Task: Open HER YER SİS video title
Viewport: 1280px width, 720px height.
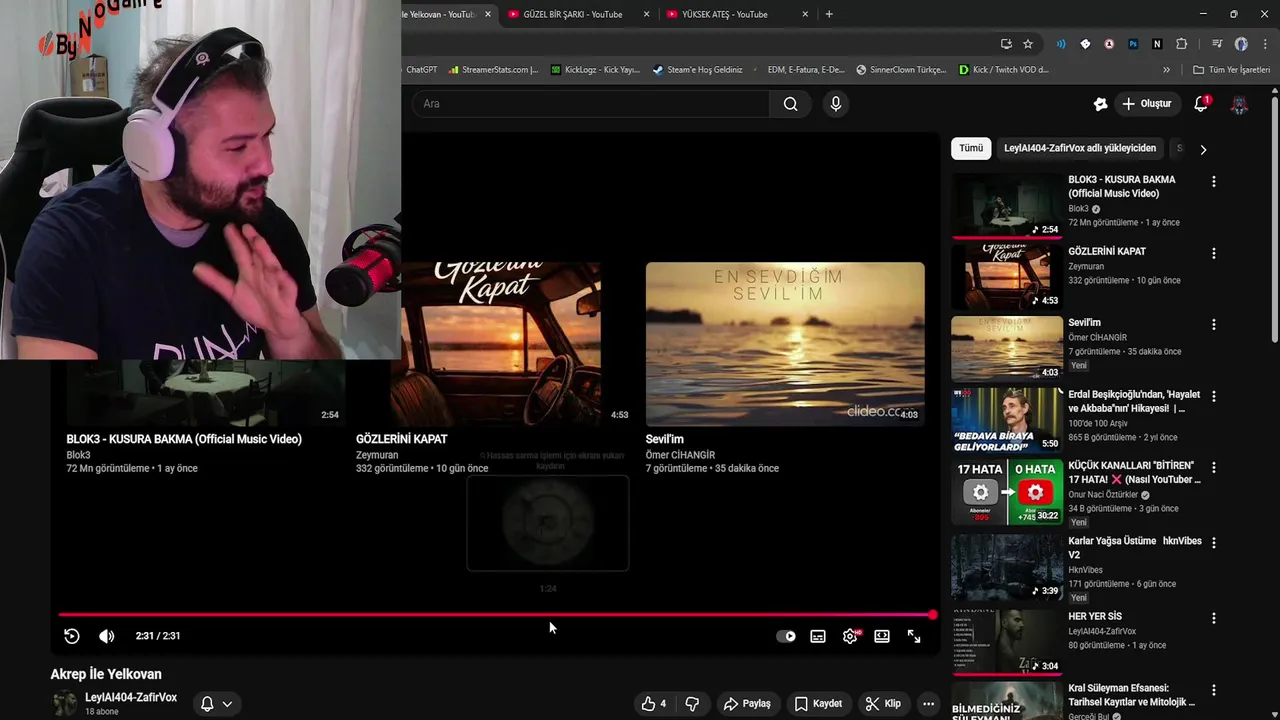Action: coord(1095,616)
